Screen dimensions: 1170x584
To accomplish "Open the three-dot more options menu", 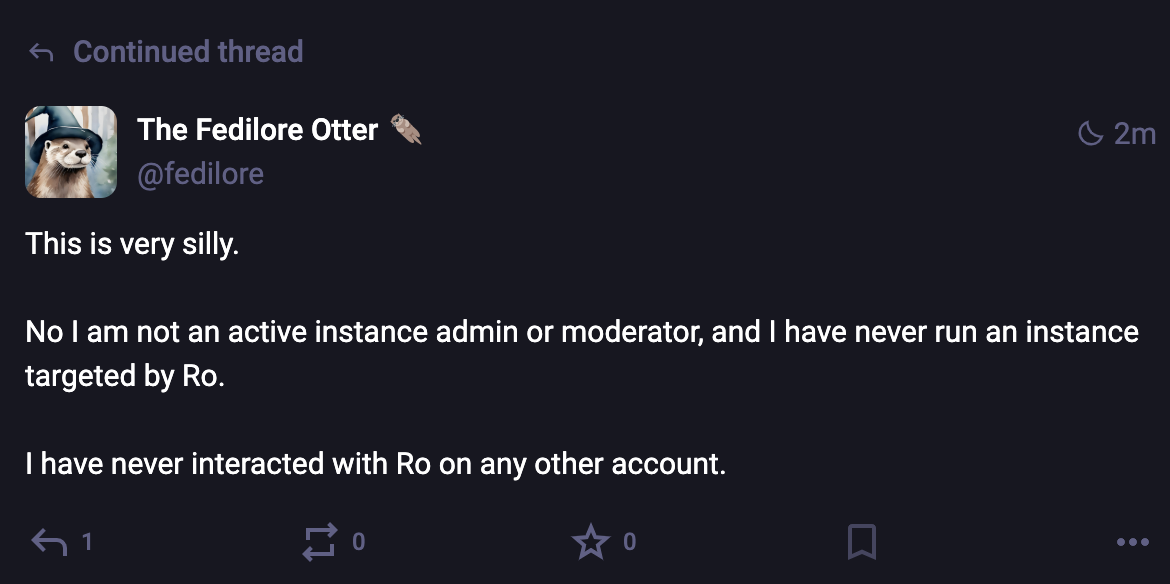I will coord(1132,542).
